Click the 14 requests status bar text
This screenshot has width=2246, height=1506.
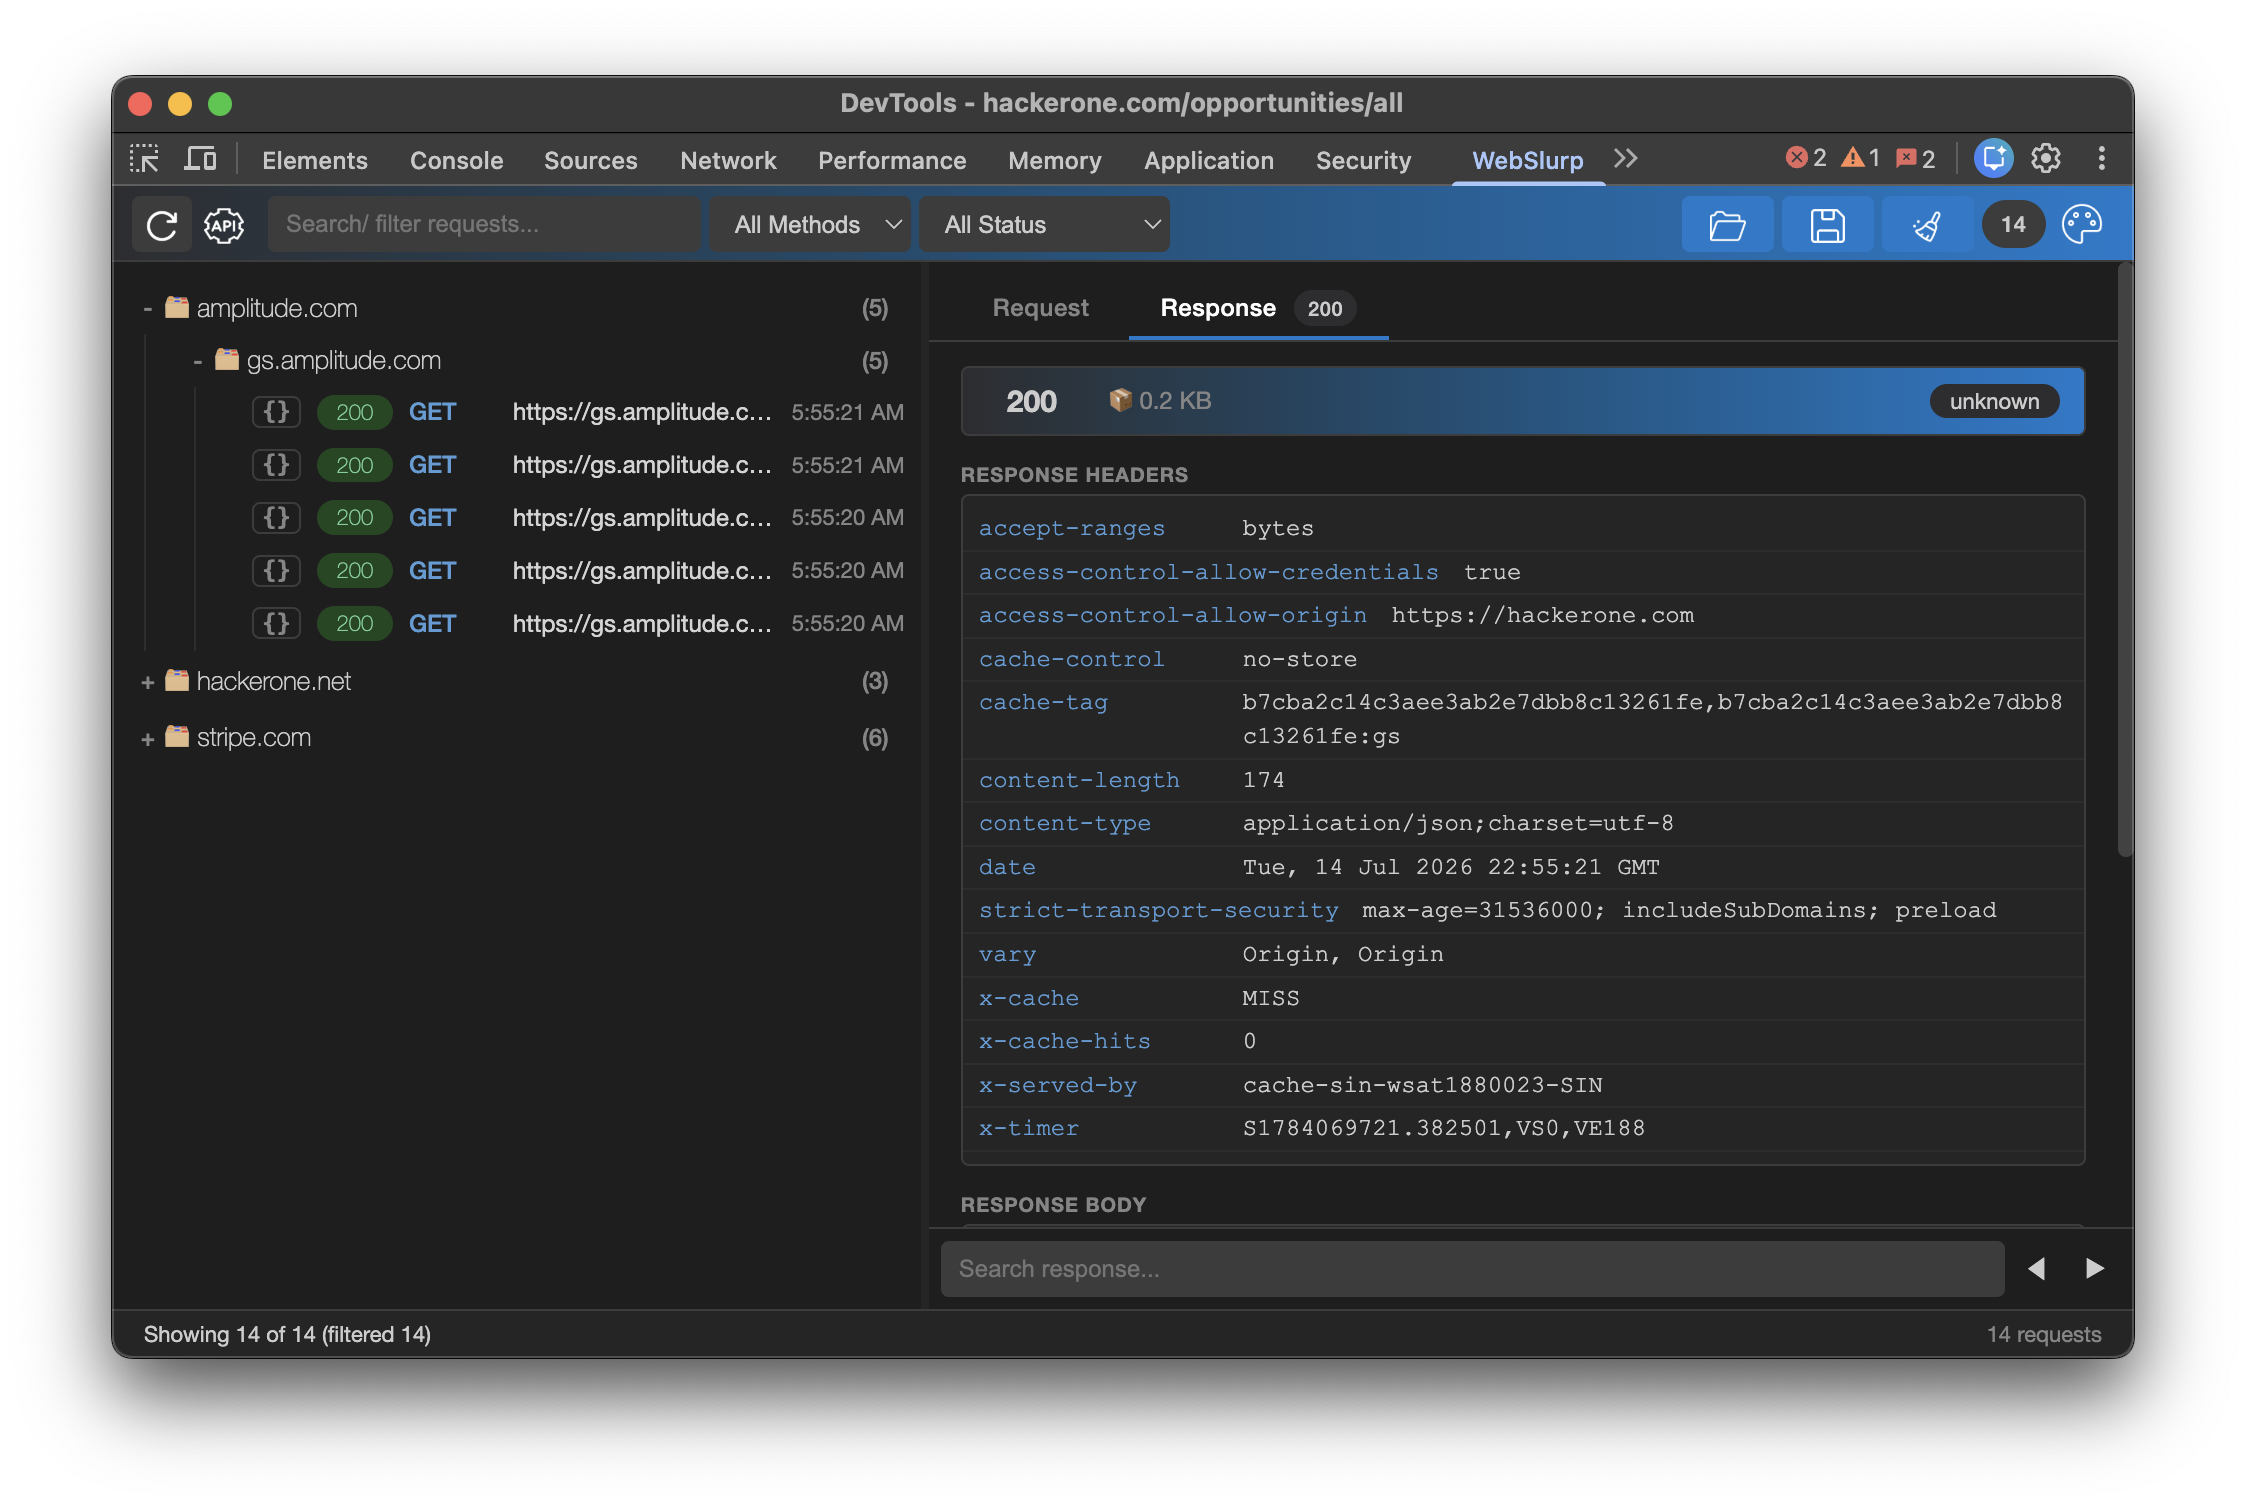click(2043, 1334)
